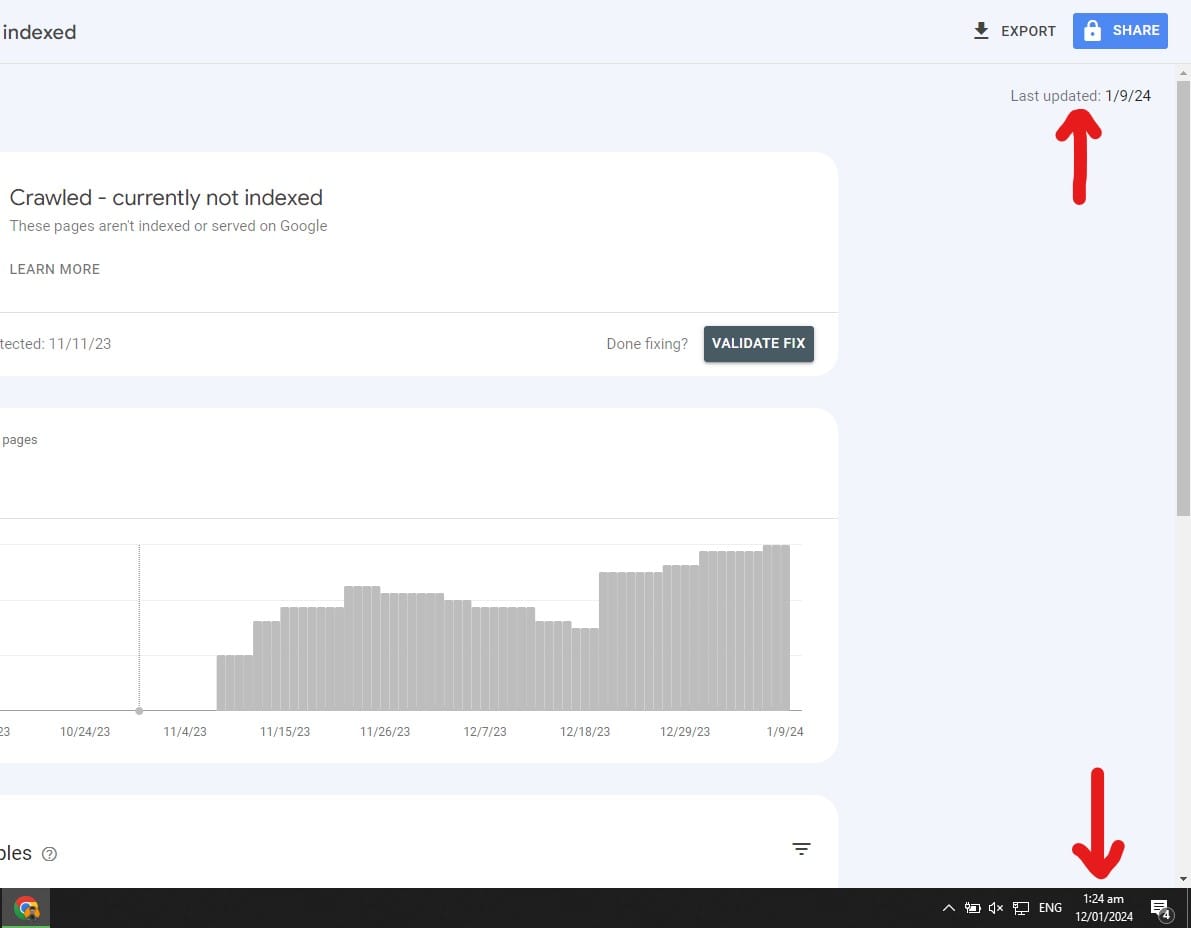Open the notification center with 4 alerts
Image resolution: width=1191 pixels, height=928 pixels.
tap(1160, 909)
